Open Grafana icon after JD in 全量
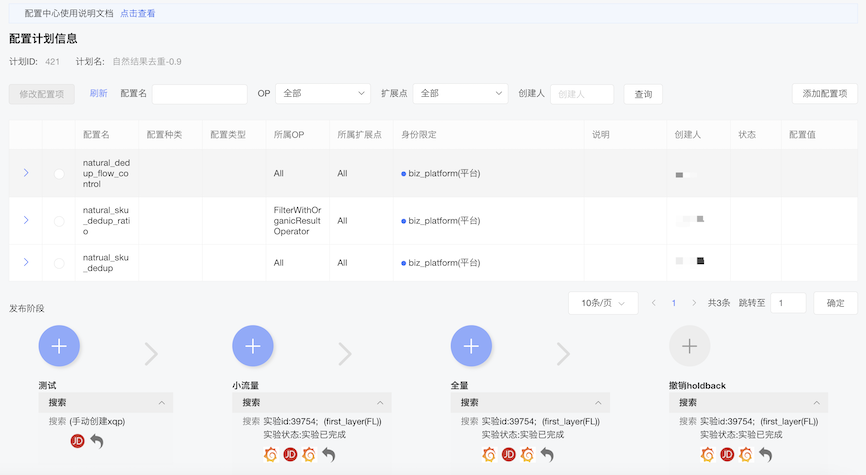The width and height of the screenshot is (866, 475). (527, 454)
